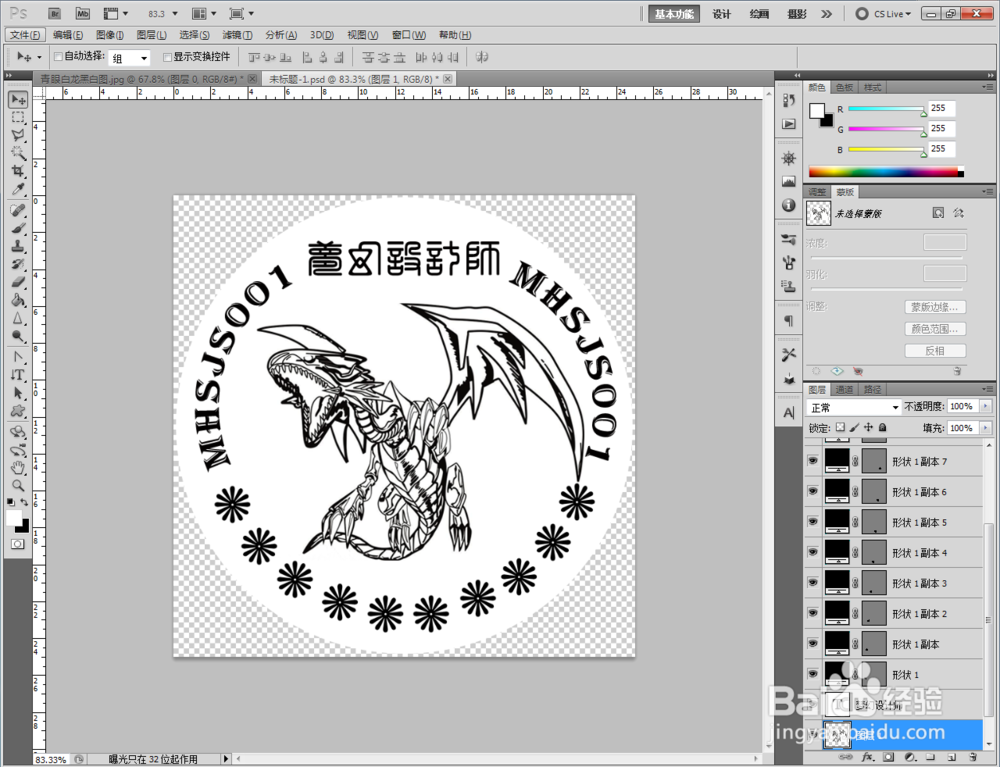
Task: Click the foreground color swatch in Color panel
Action: tap(816, 111)
